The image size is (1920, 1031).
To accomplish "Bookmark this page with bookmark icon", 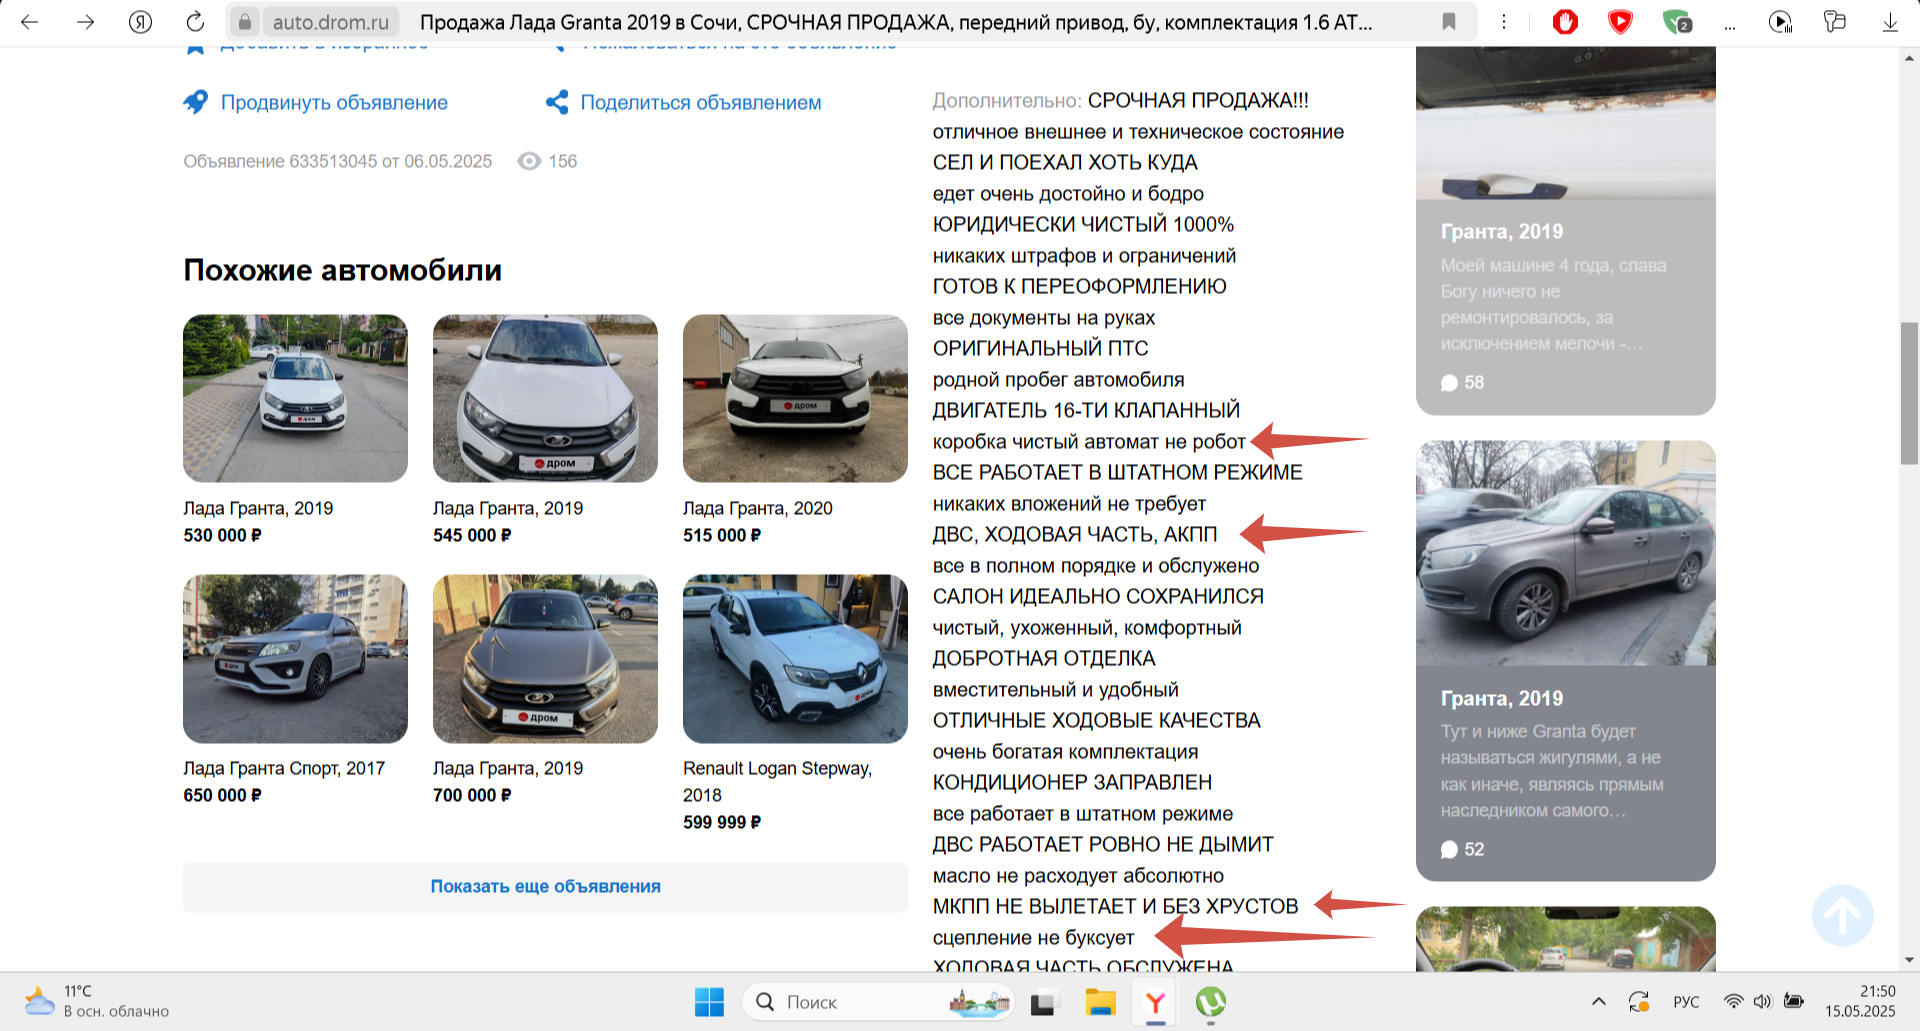I will 1448,21.
